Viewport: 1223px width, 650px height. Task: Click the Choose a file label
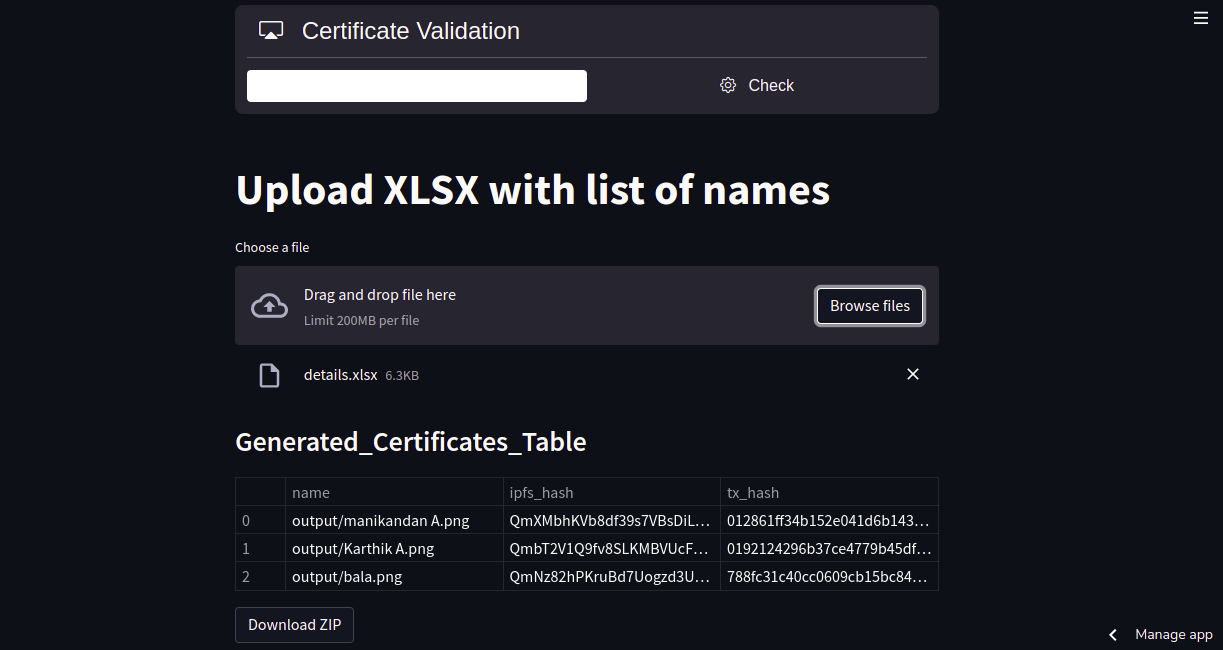[272, 247]
